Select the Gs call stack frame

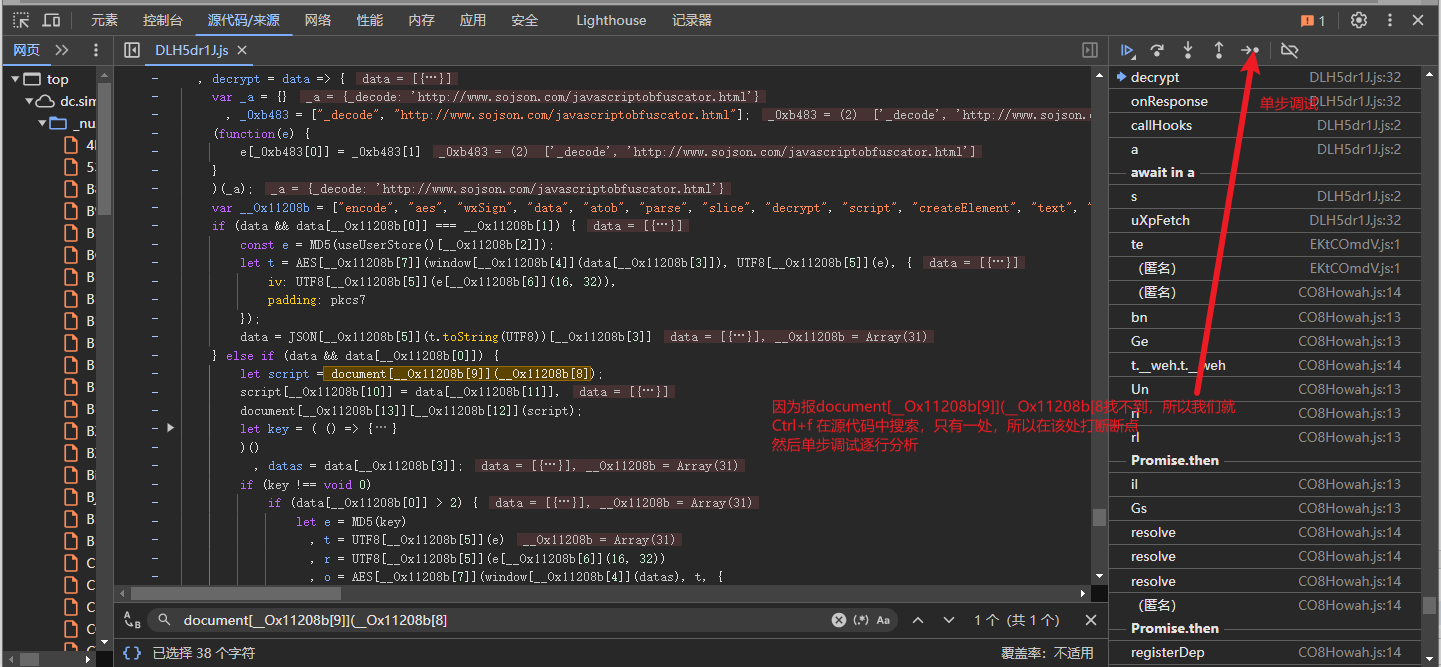coord(1265,508)
